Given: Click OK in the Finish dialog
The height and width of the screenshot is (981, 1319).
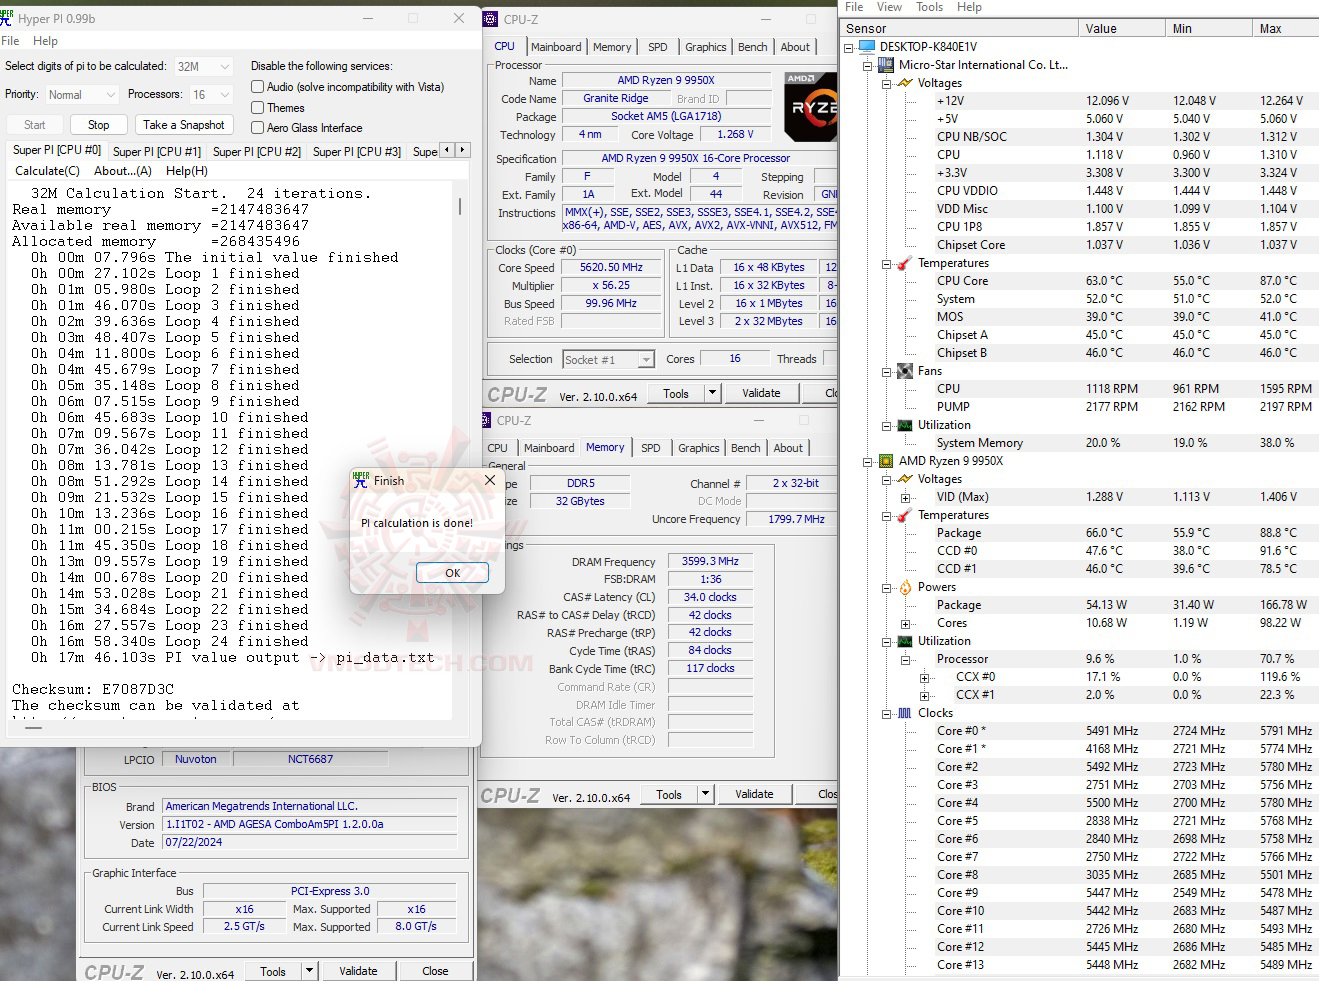Looking at the screenshot, I should click(452, 573).
